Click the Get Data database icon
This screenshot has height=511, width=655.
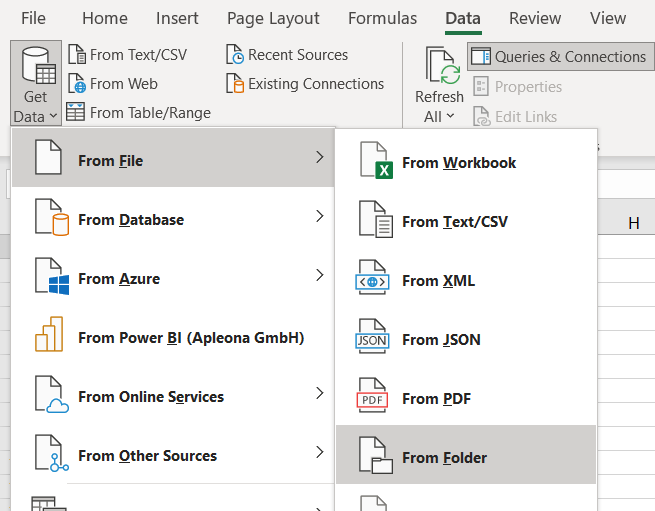[x=38, y=66]
